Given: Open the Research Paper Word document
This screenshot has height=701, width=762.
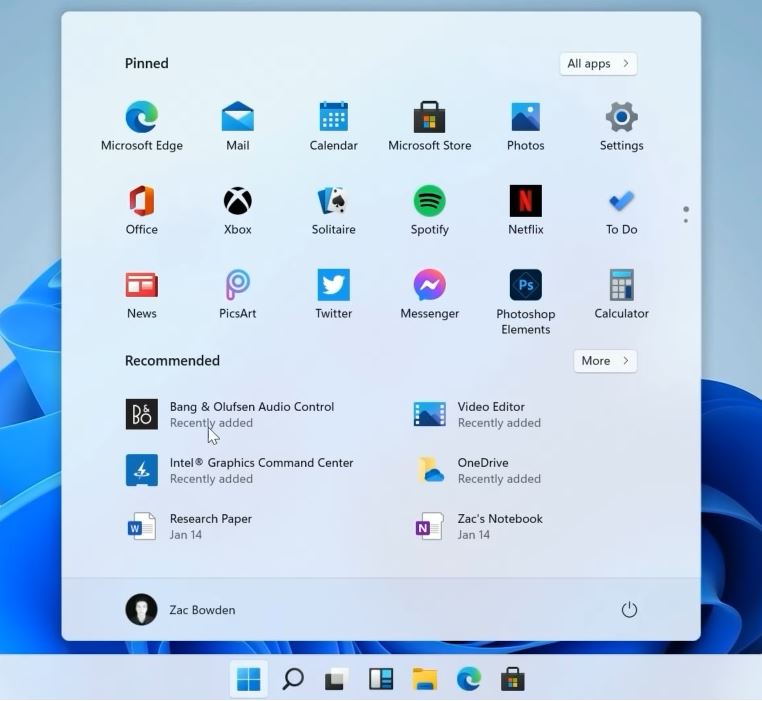Looking at the screenshot, I should click(x=189, y=526).
